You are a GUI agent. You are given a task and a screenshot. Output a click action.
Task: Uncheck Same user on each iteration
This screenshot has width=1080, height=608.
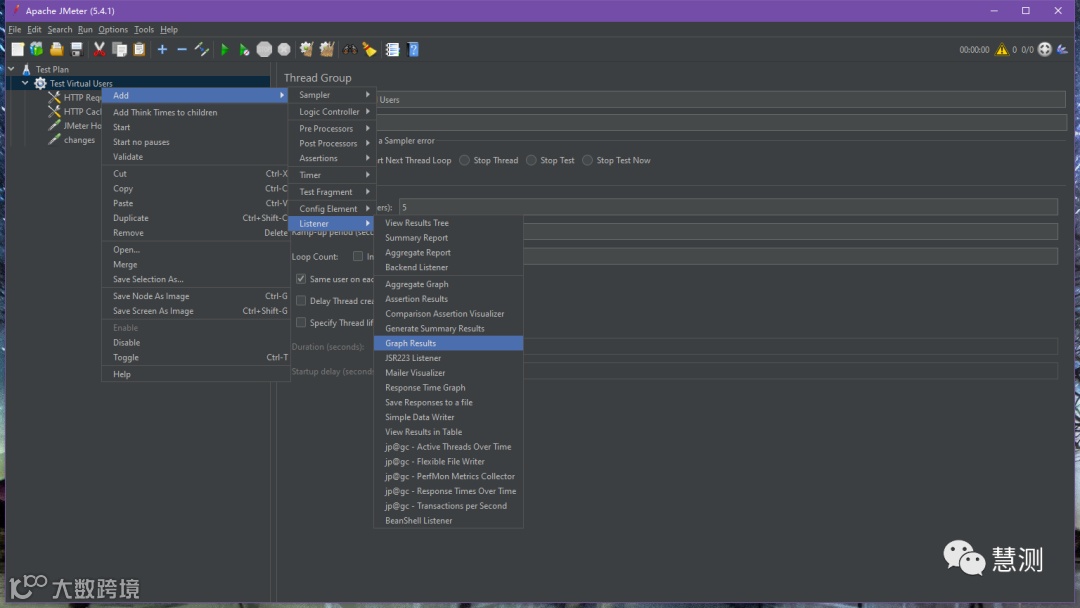point(301,279)
